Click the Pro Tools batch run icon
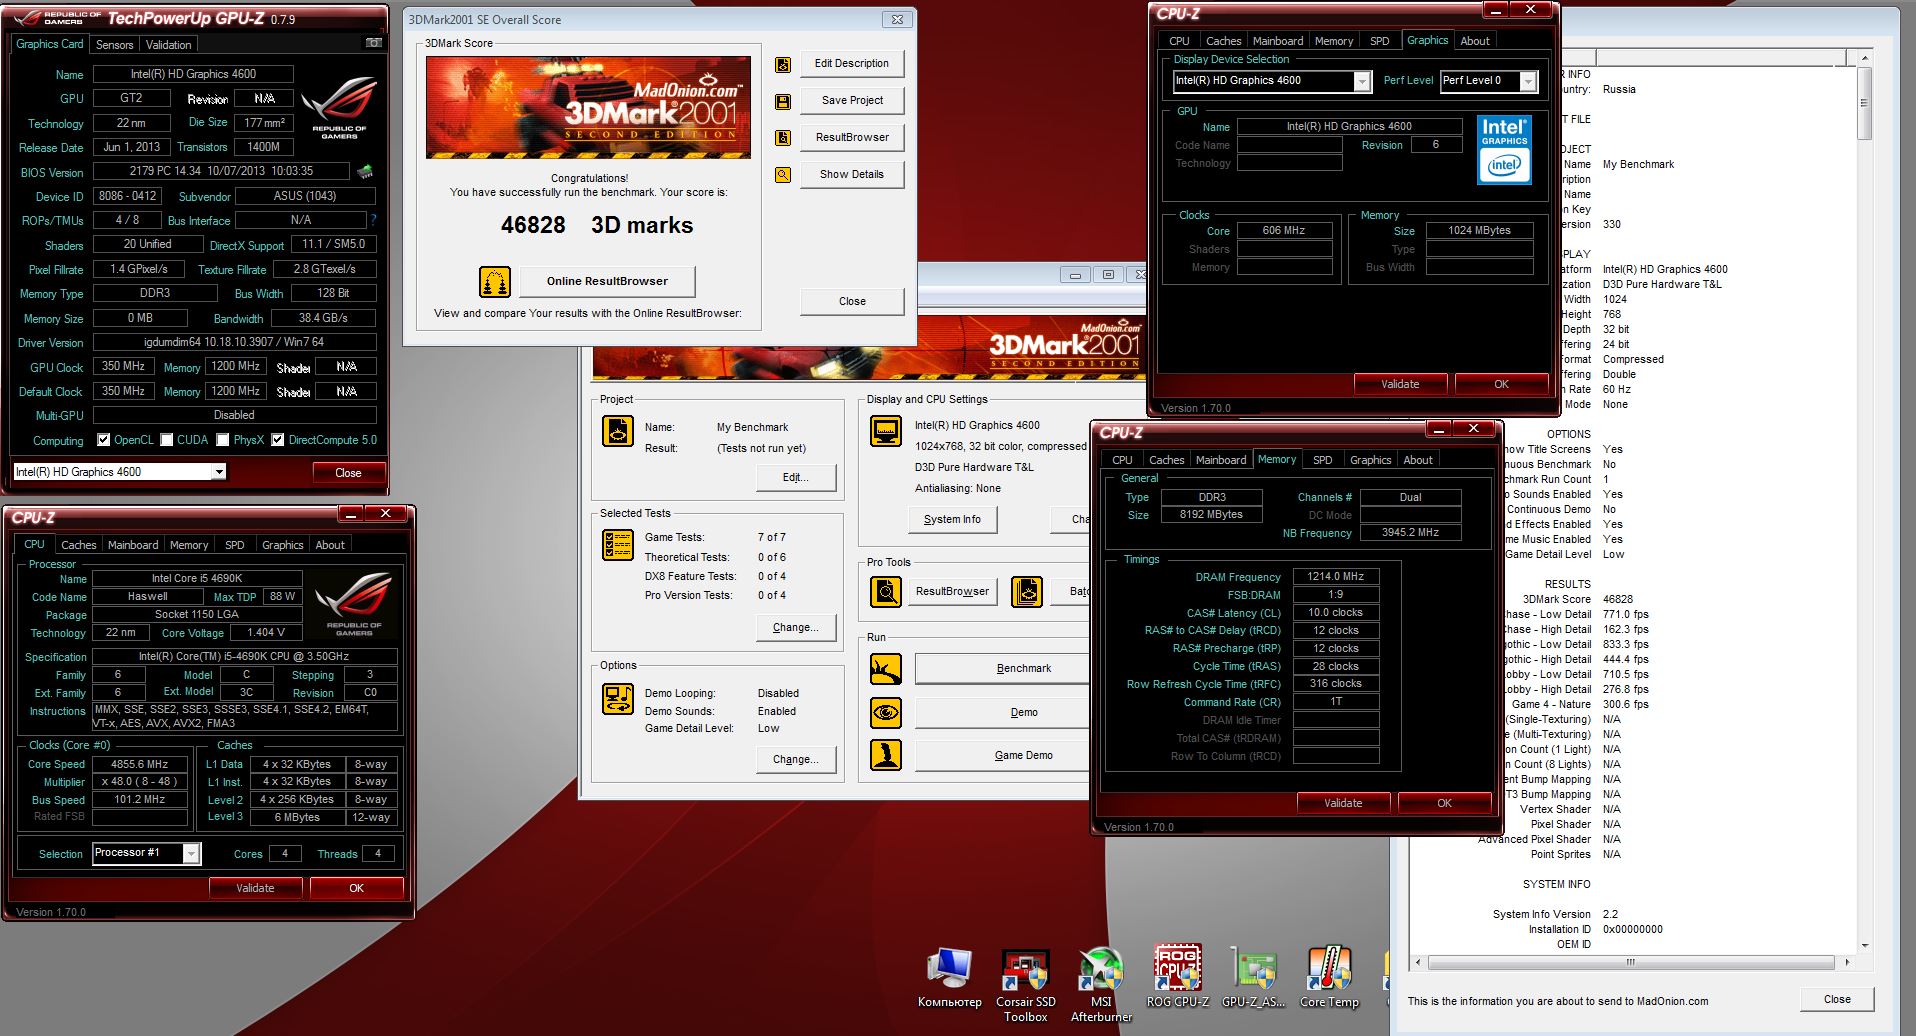Viewport: 1916px width, 1036px height. pyautogui.click(x=1027, y=592)
